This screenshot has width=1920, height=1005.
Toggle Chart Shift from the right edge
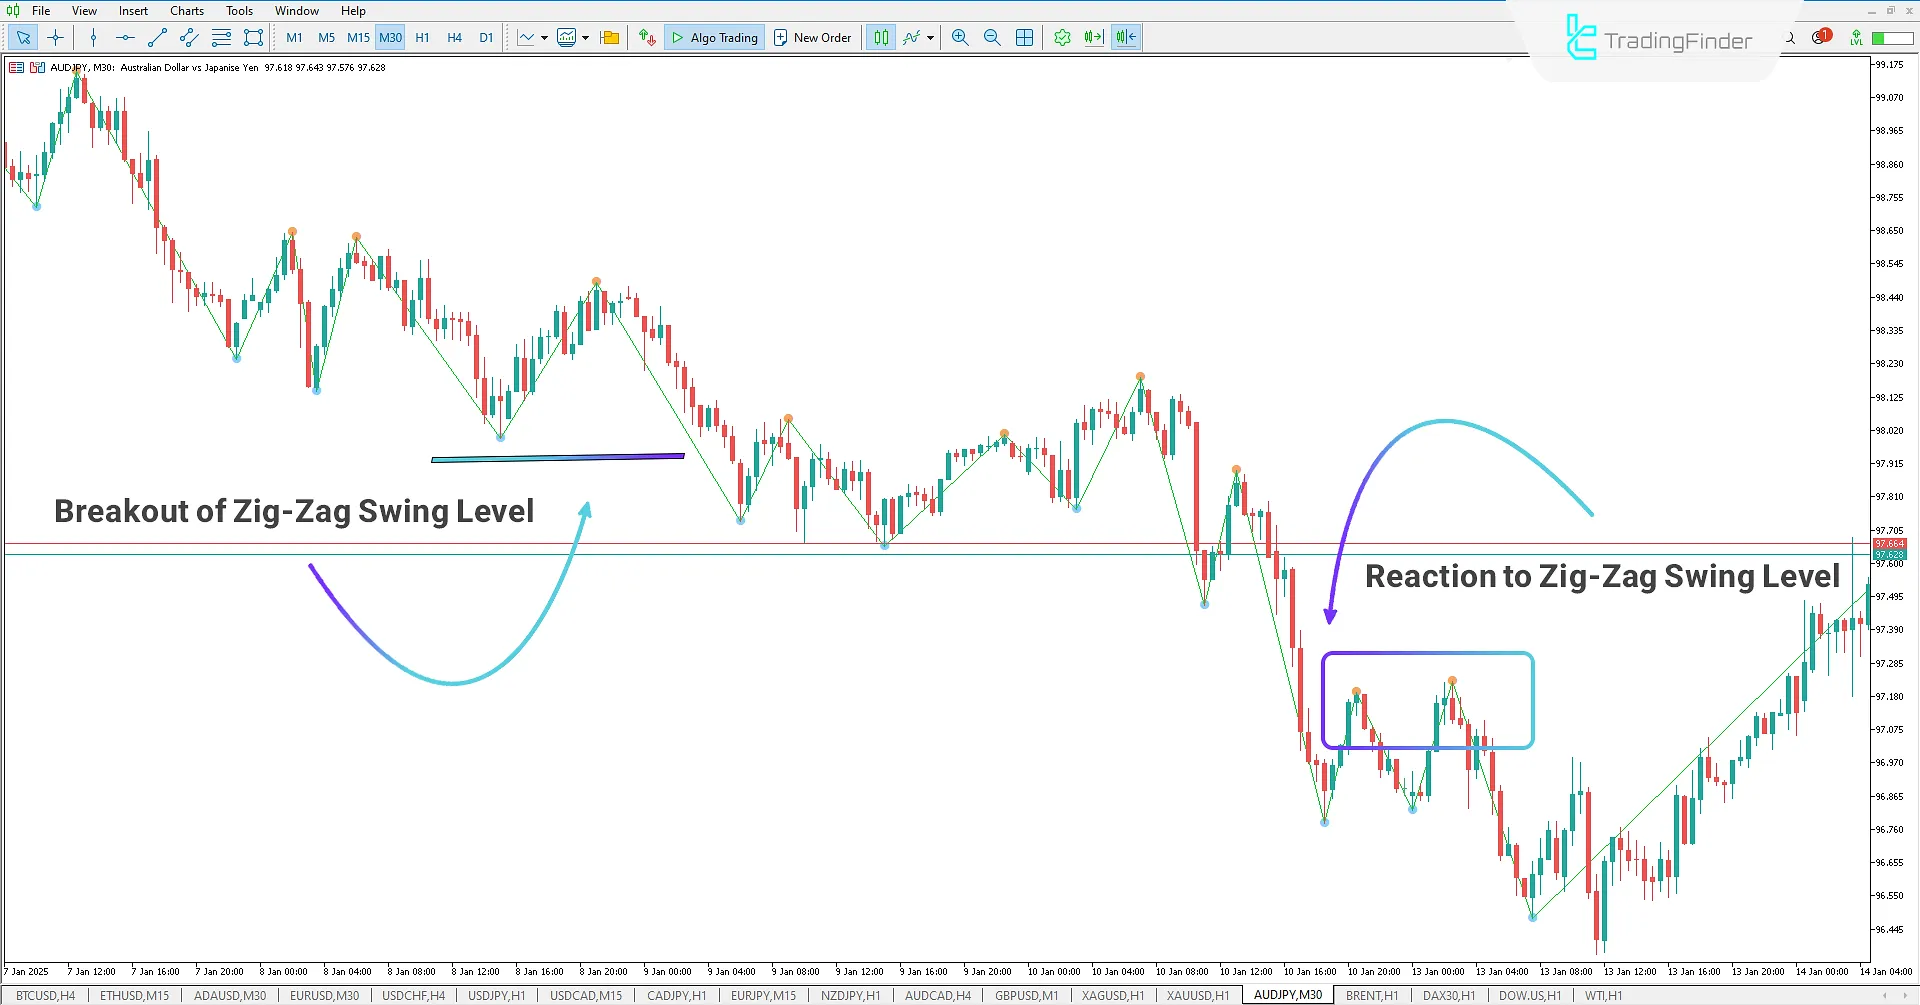coord(1124,37)
